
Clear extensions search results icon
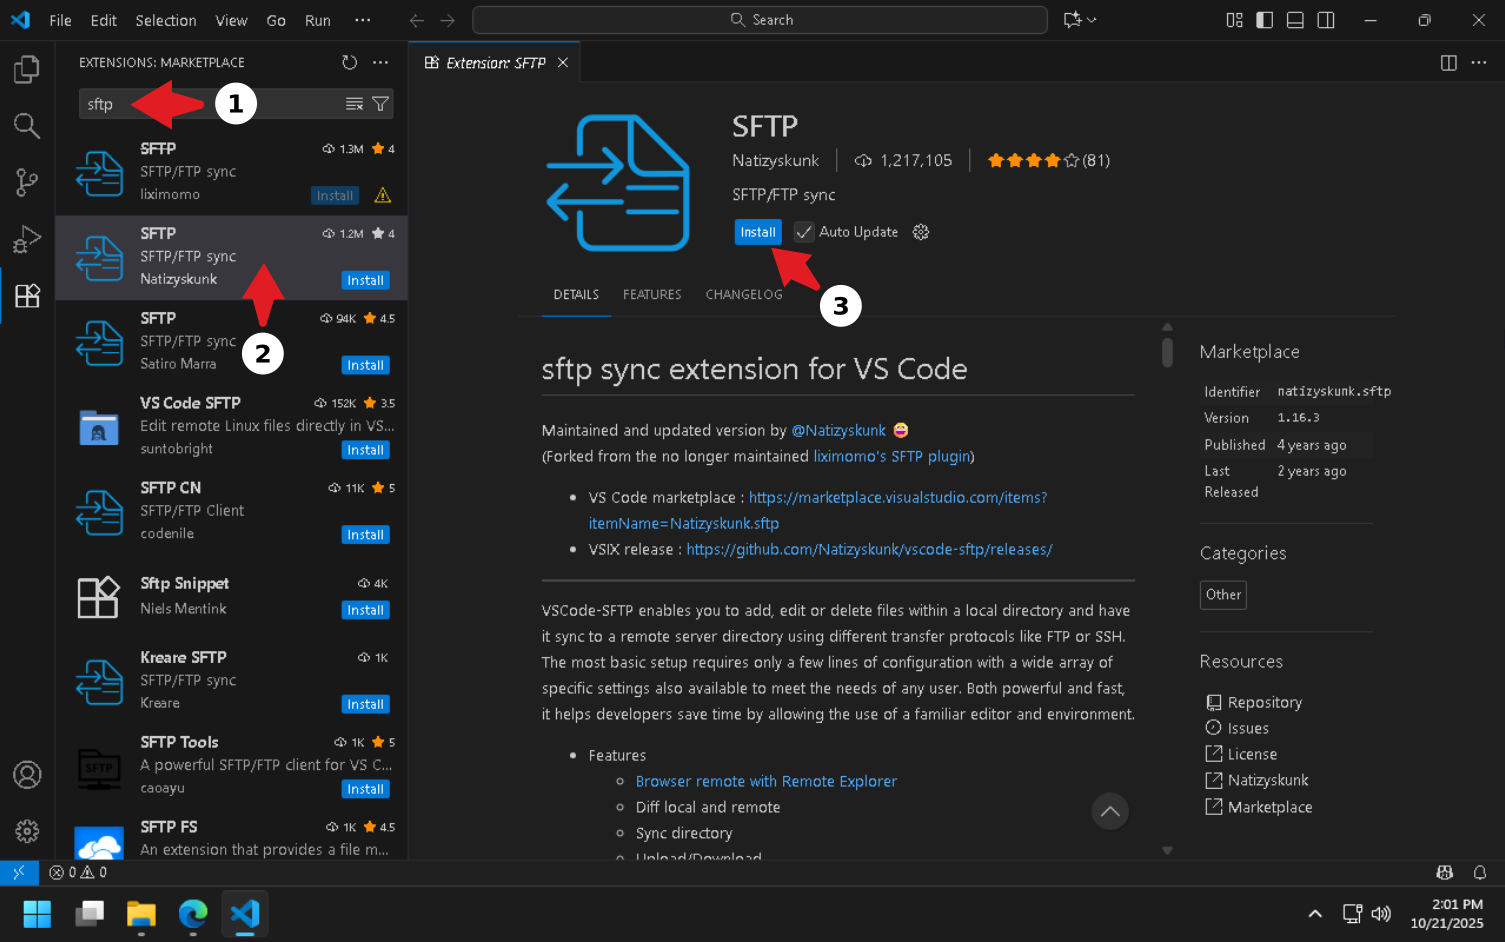[354, 104]
